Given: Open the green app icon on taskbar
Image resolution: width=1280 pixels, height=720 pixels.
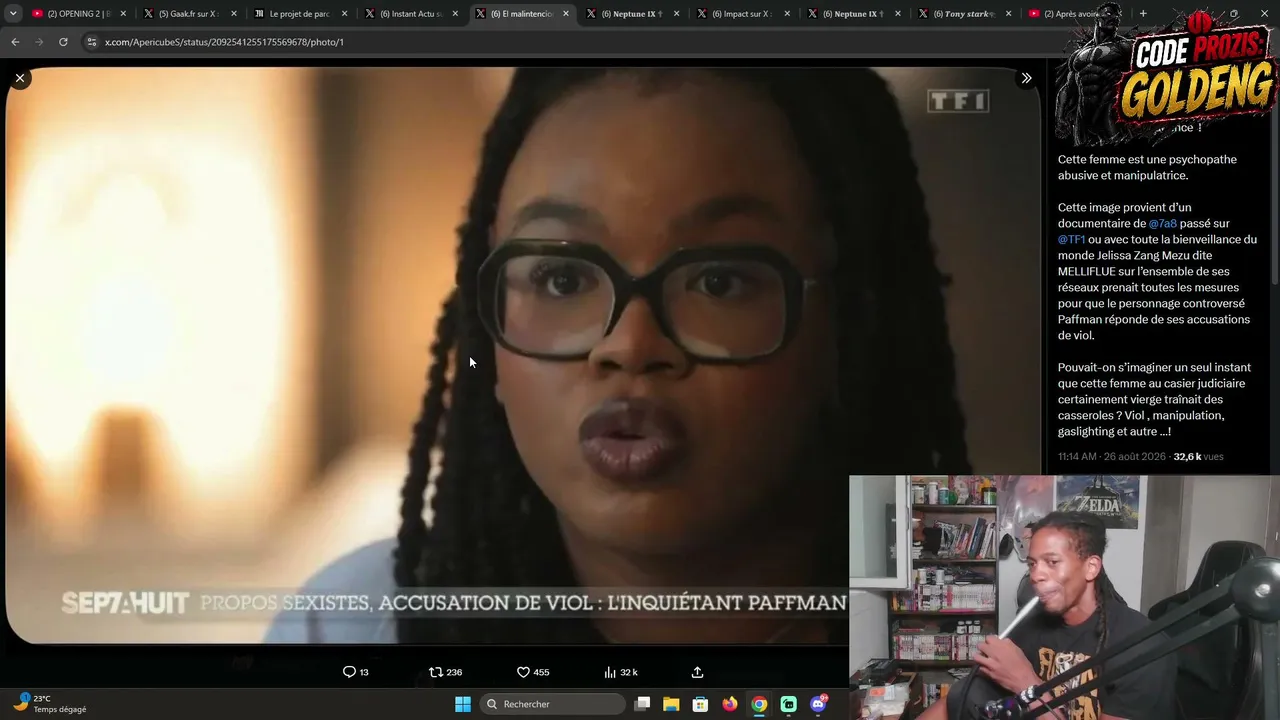Looking at the screenshot, I should click(x=788, y=704).
